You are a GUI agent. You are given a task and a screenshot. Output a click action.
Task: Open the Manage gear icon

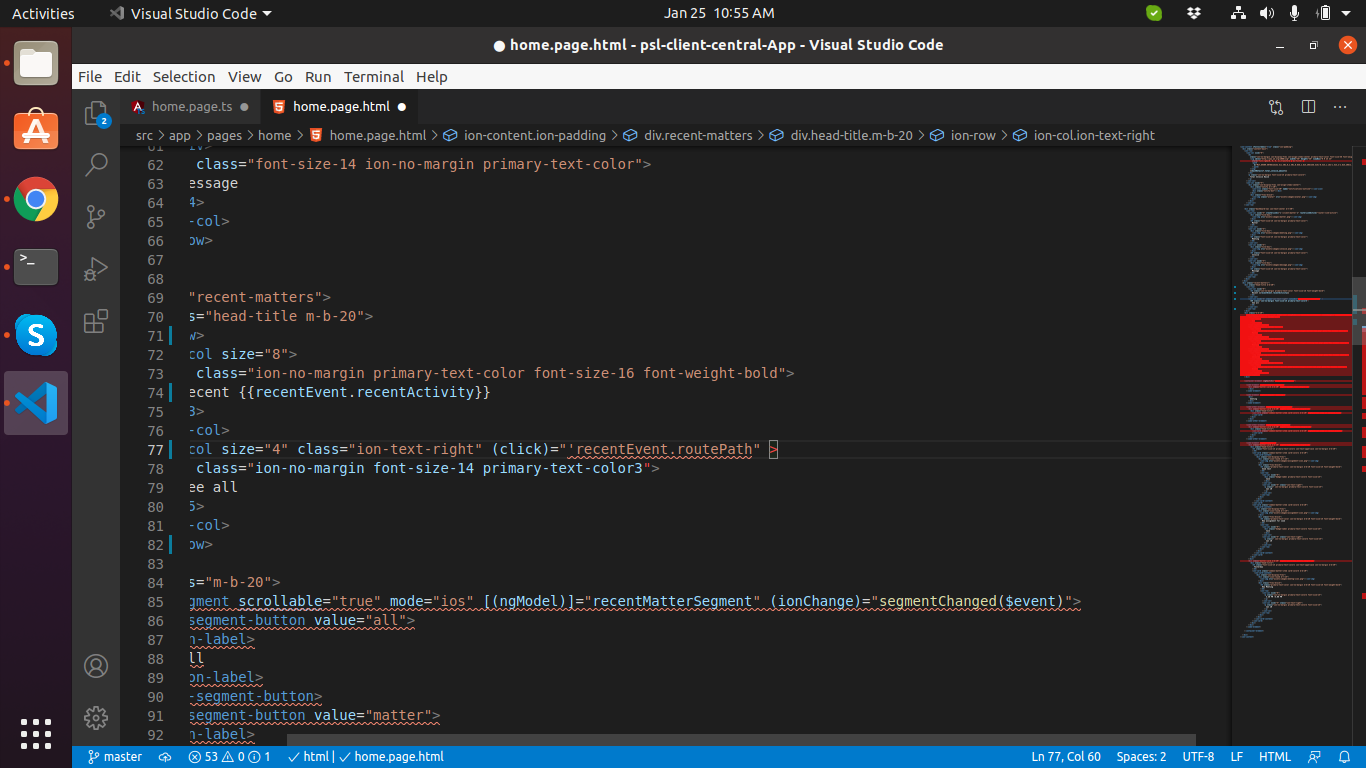(x=96, y=717)
